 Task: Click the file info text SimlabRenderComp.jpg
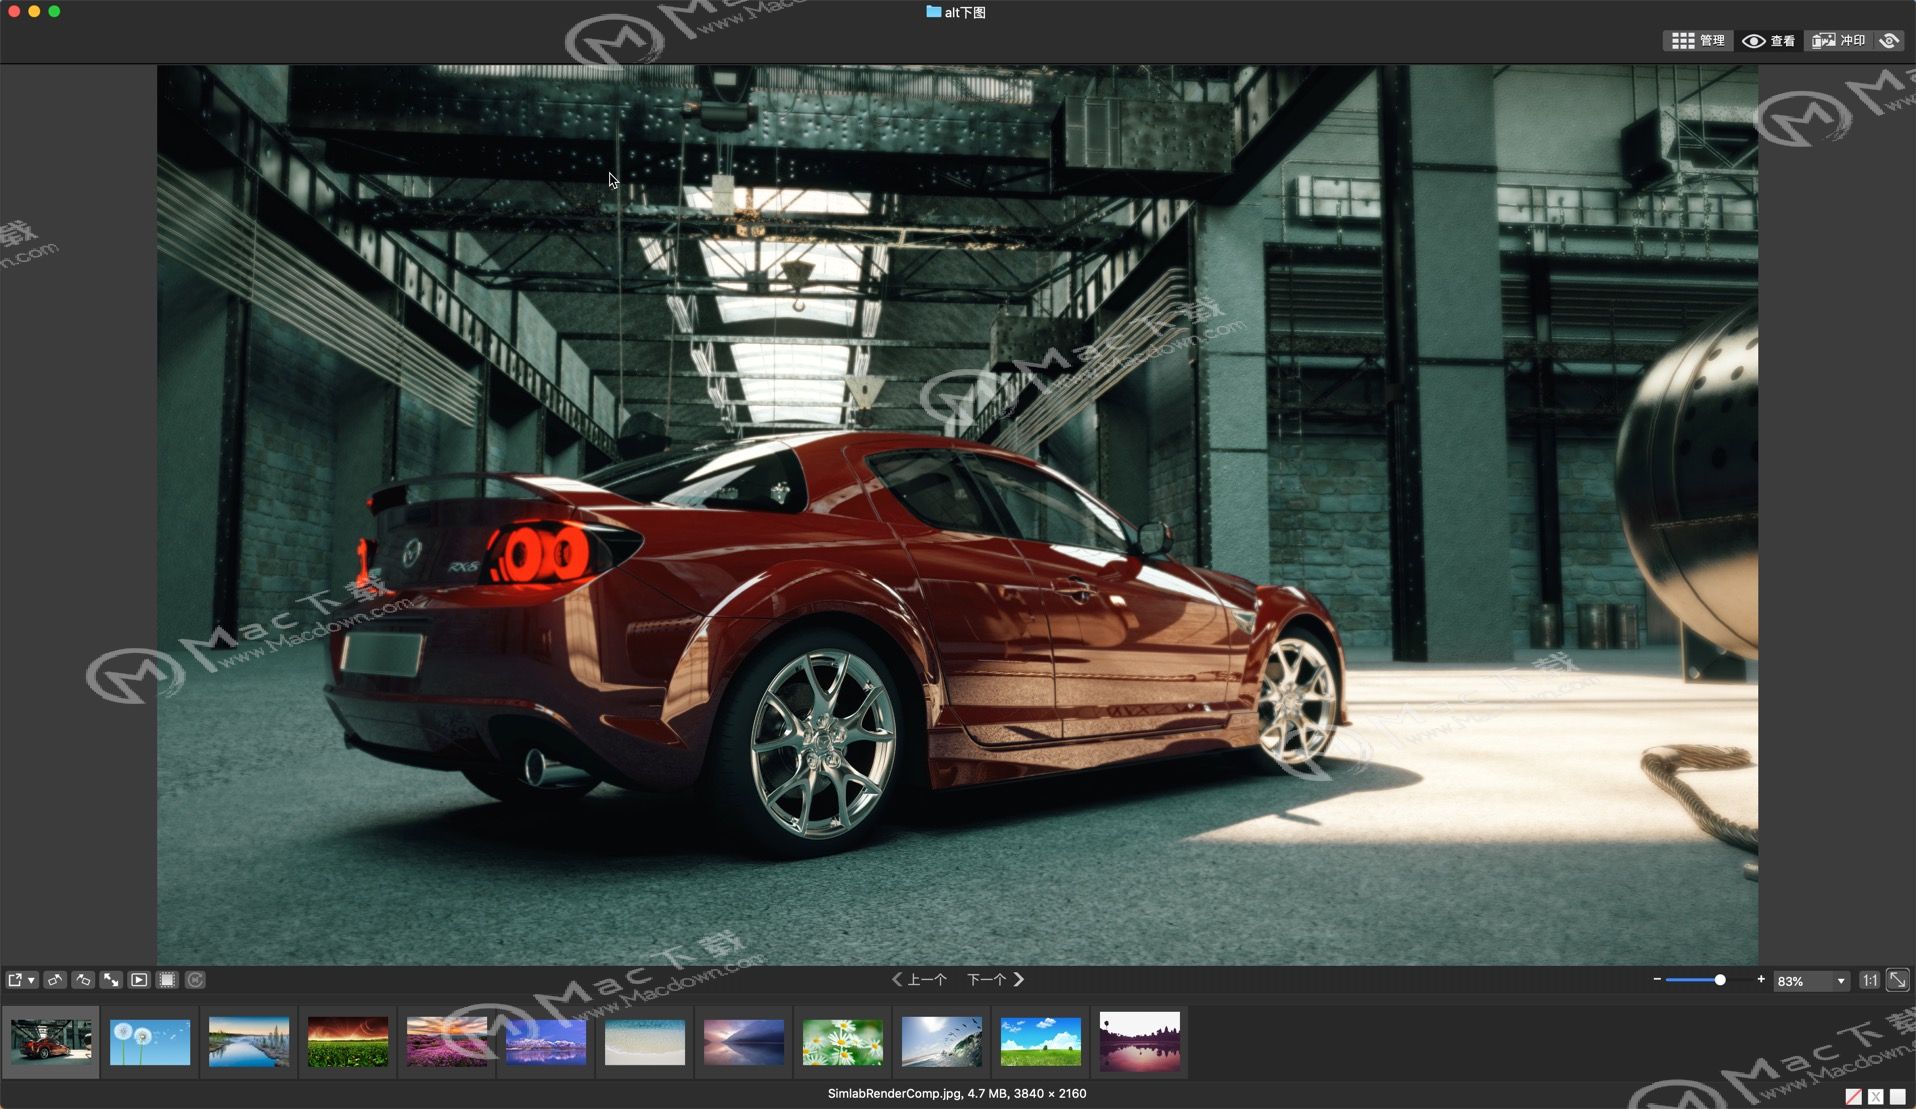click(x=957, y=1093)
